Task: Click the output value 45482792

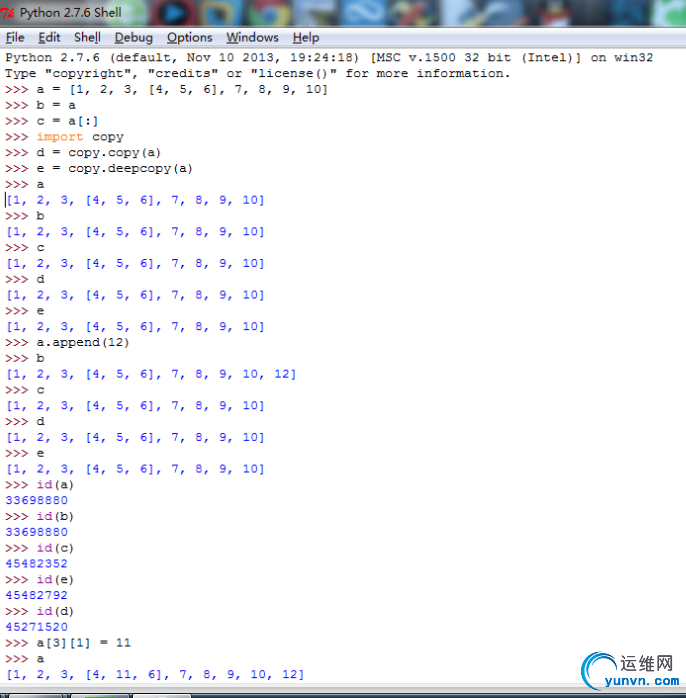Action: point(37,595)
